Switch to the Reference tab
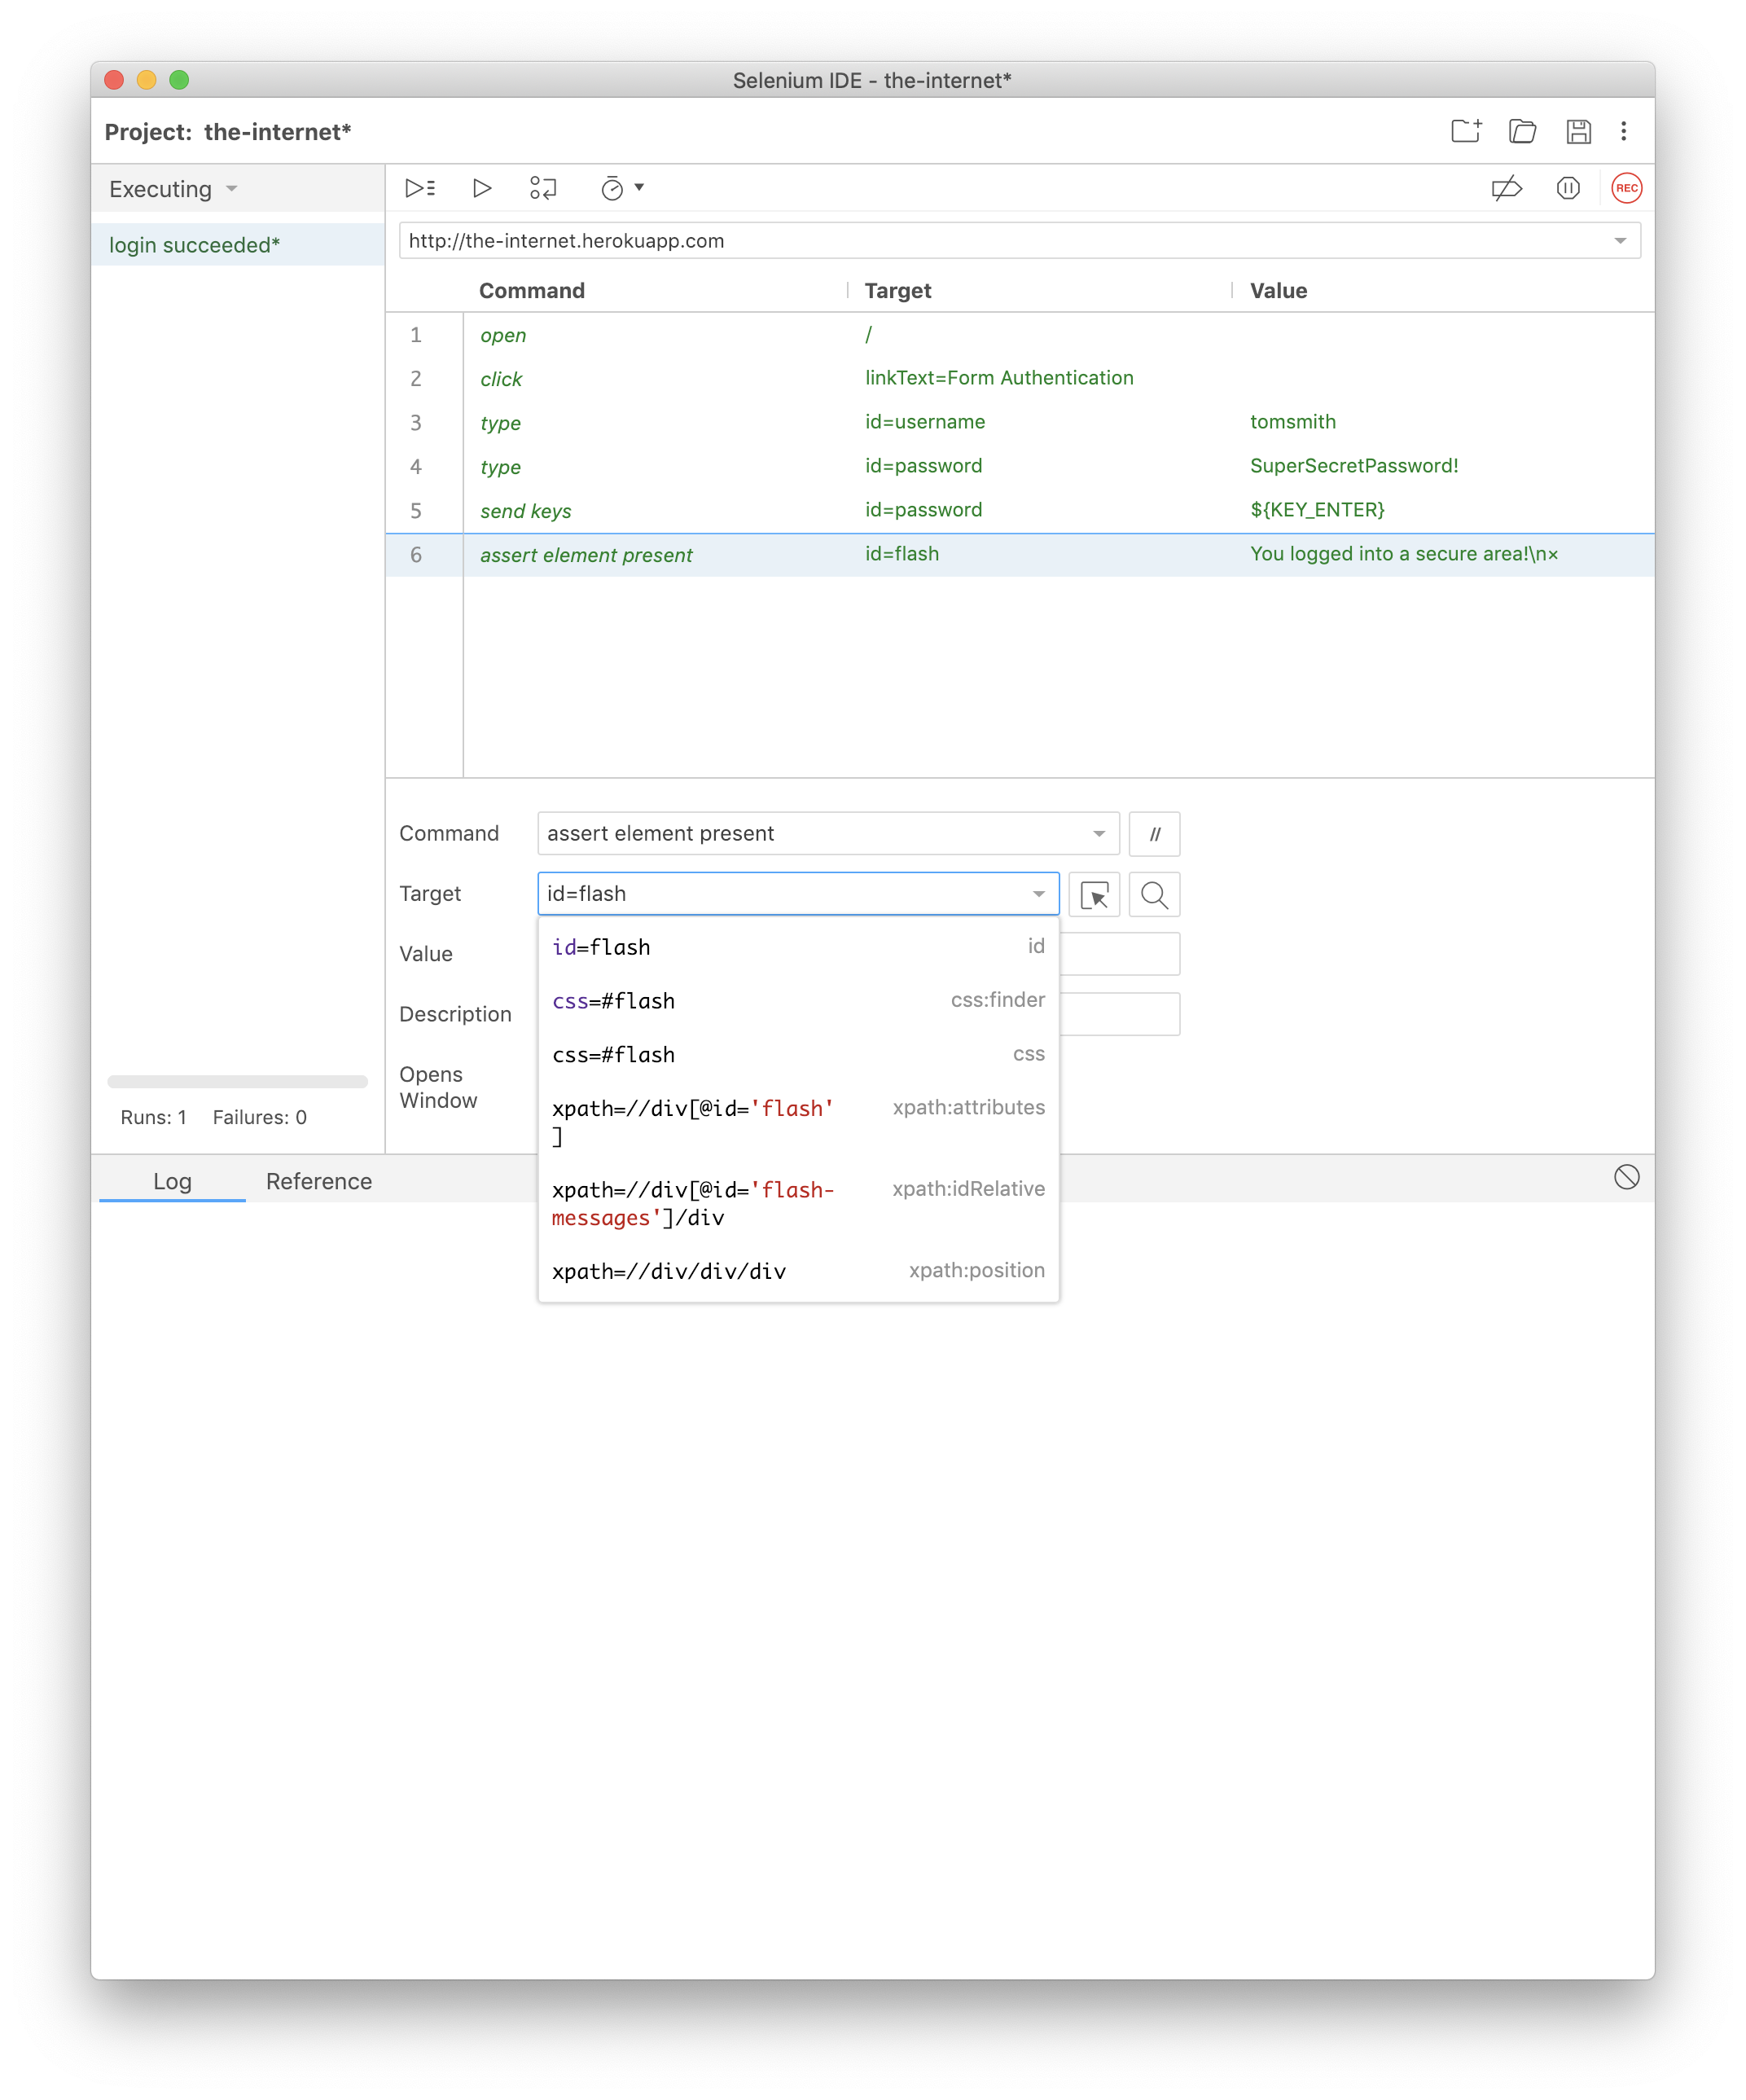 click(x=318, y=1181)
